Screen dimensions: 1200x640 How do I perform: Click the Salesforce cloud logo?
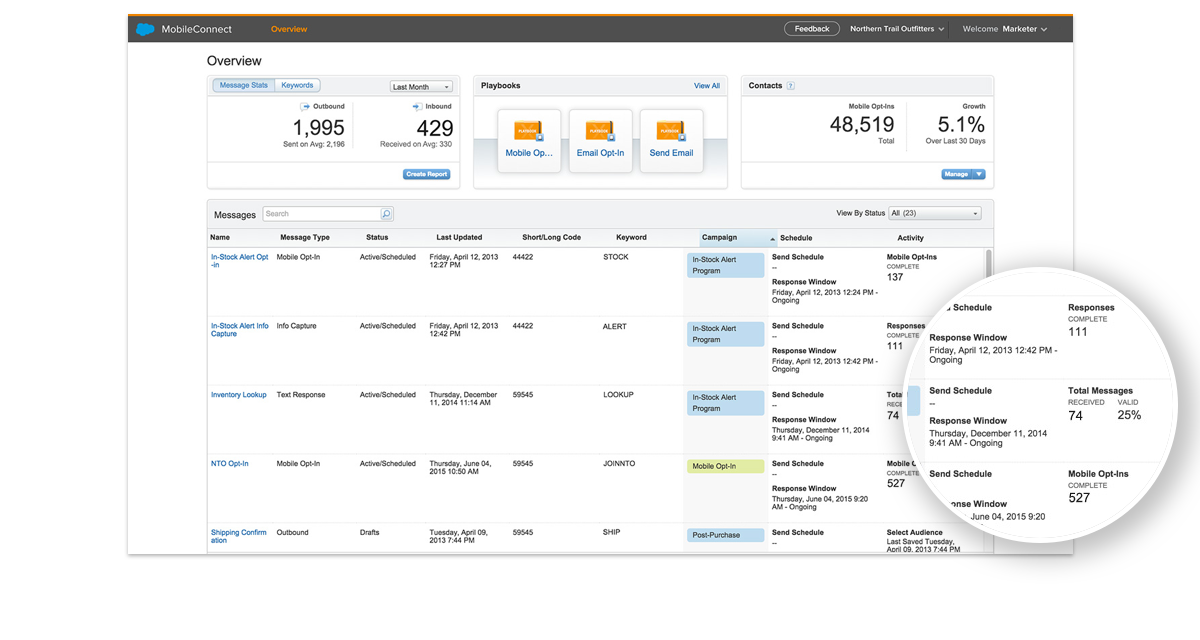tap(146, 29)
